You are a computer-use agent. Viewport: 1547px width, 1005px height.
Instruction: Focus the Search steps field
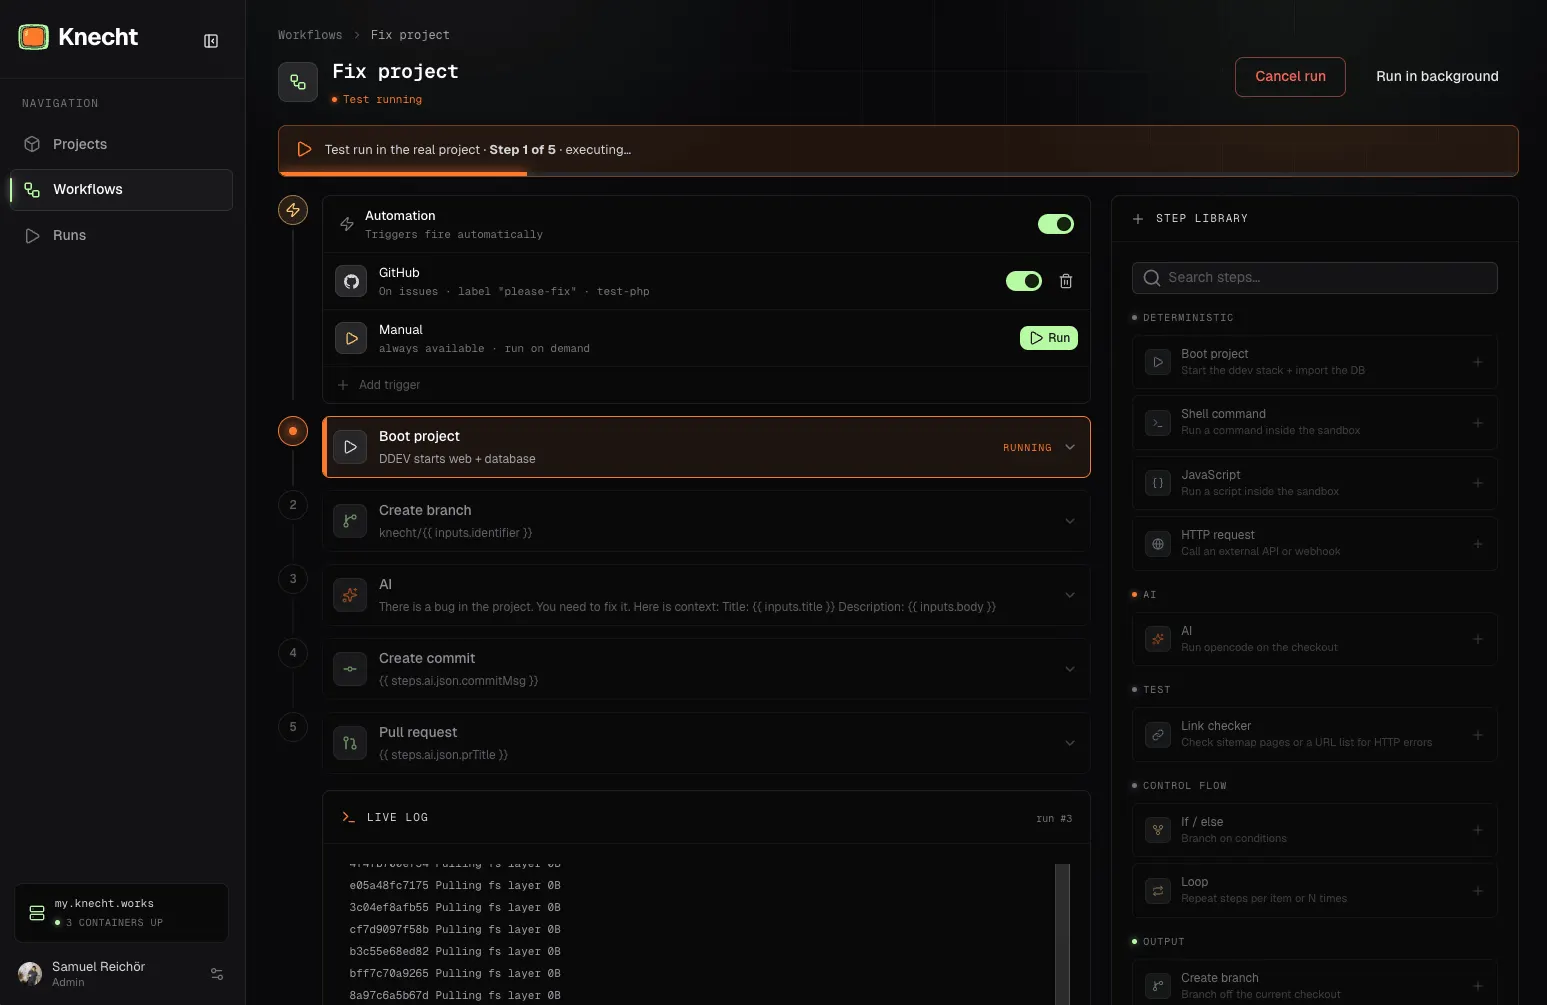[1314, 278]
